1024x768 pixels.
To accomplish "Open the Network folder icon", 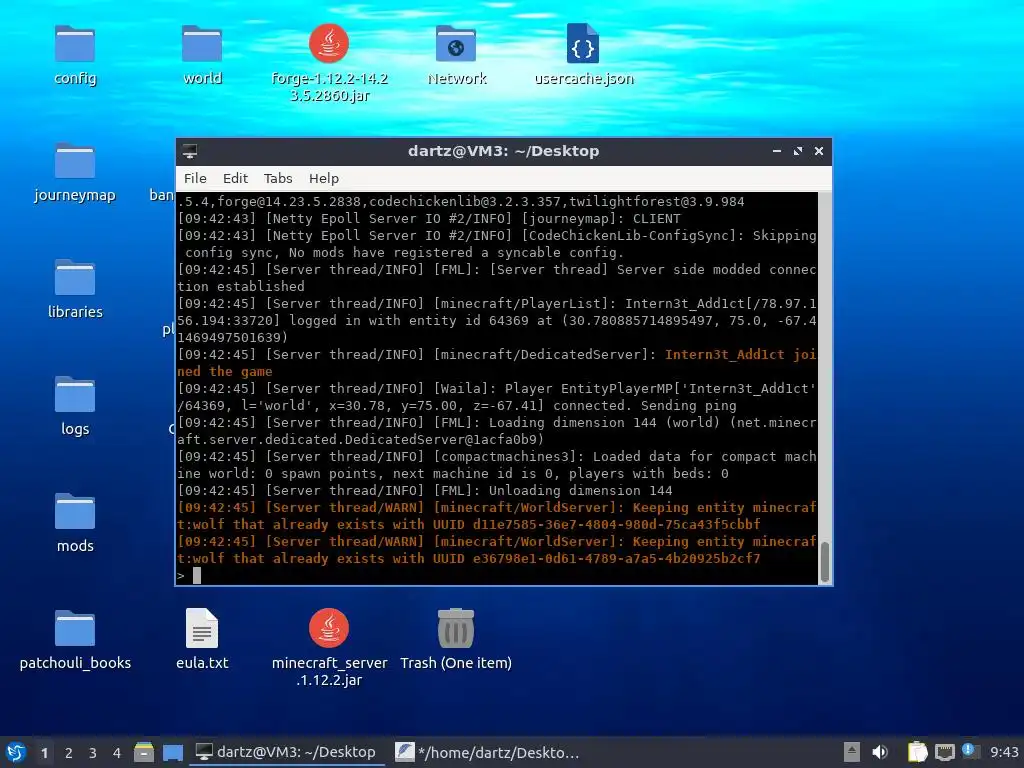I will click(456, 44).
